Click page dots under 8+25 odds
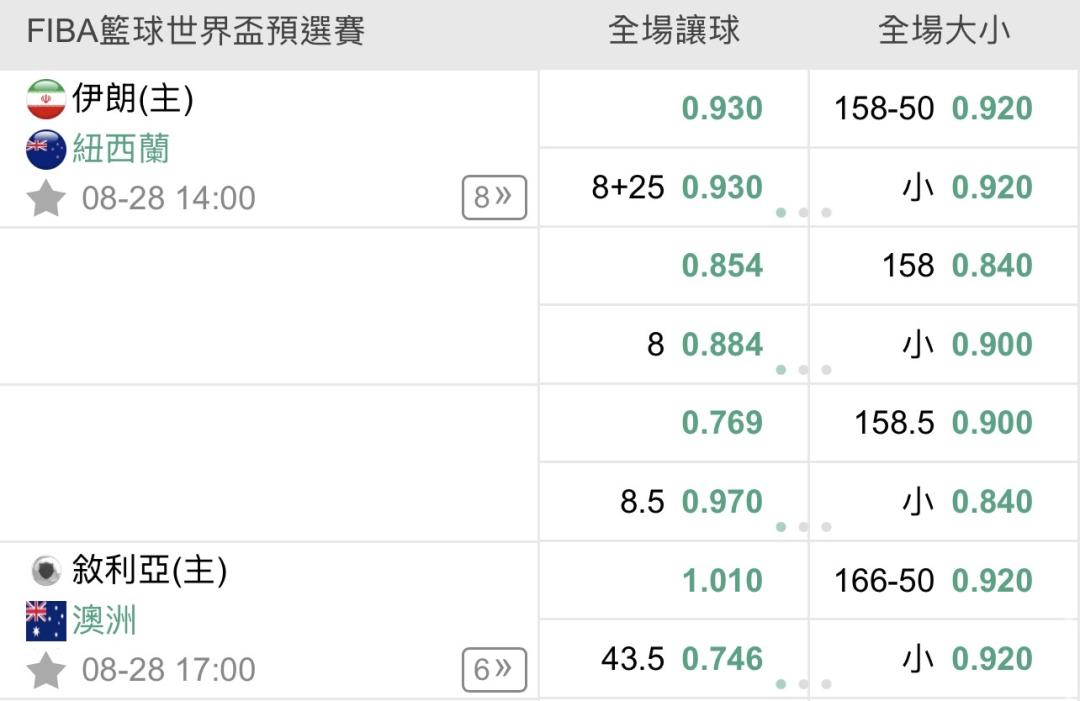 point(803,213)
